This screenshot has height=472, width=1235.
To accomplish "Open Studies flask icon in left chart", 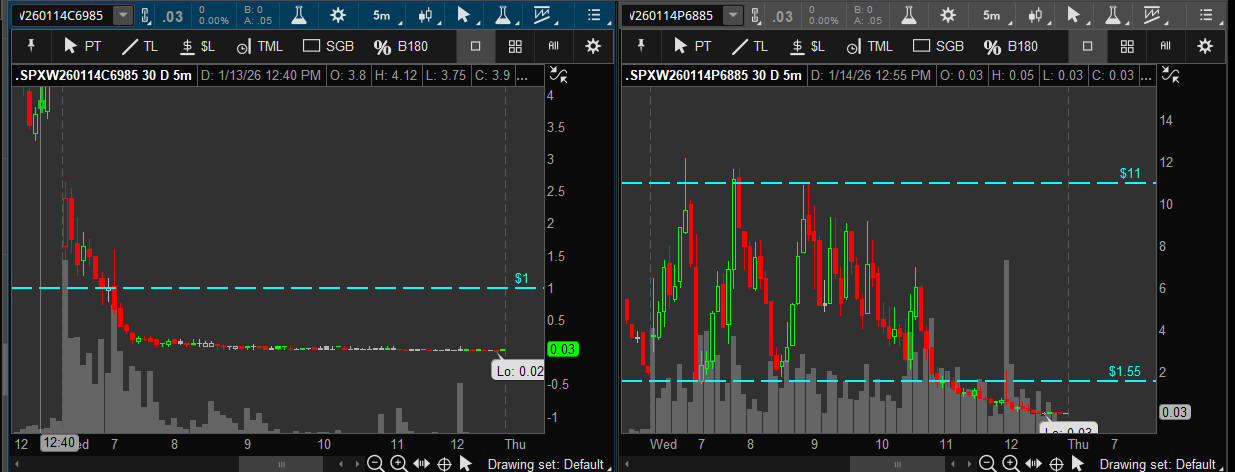I will [298, 15].
